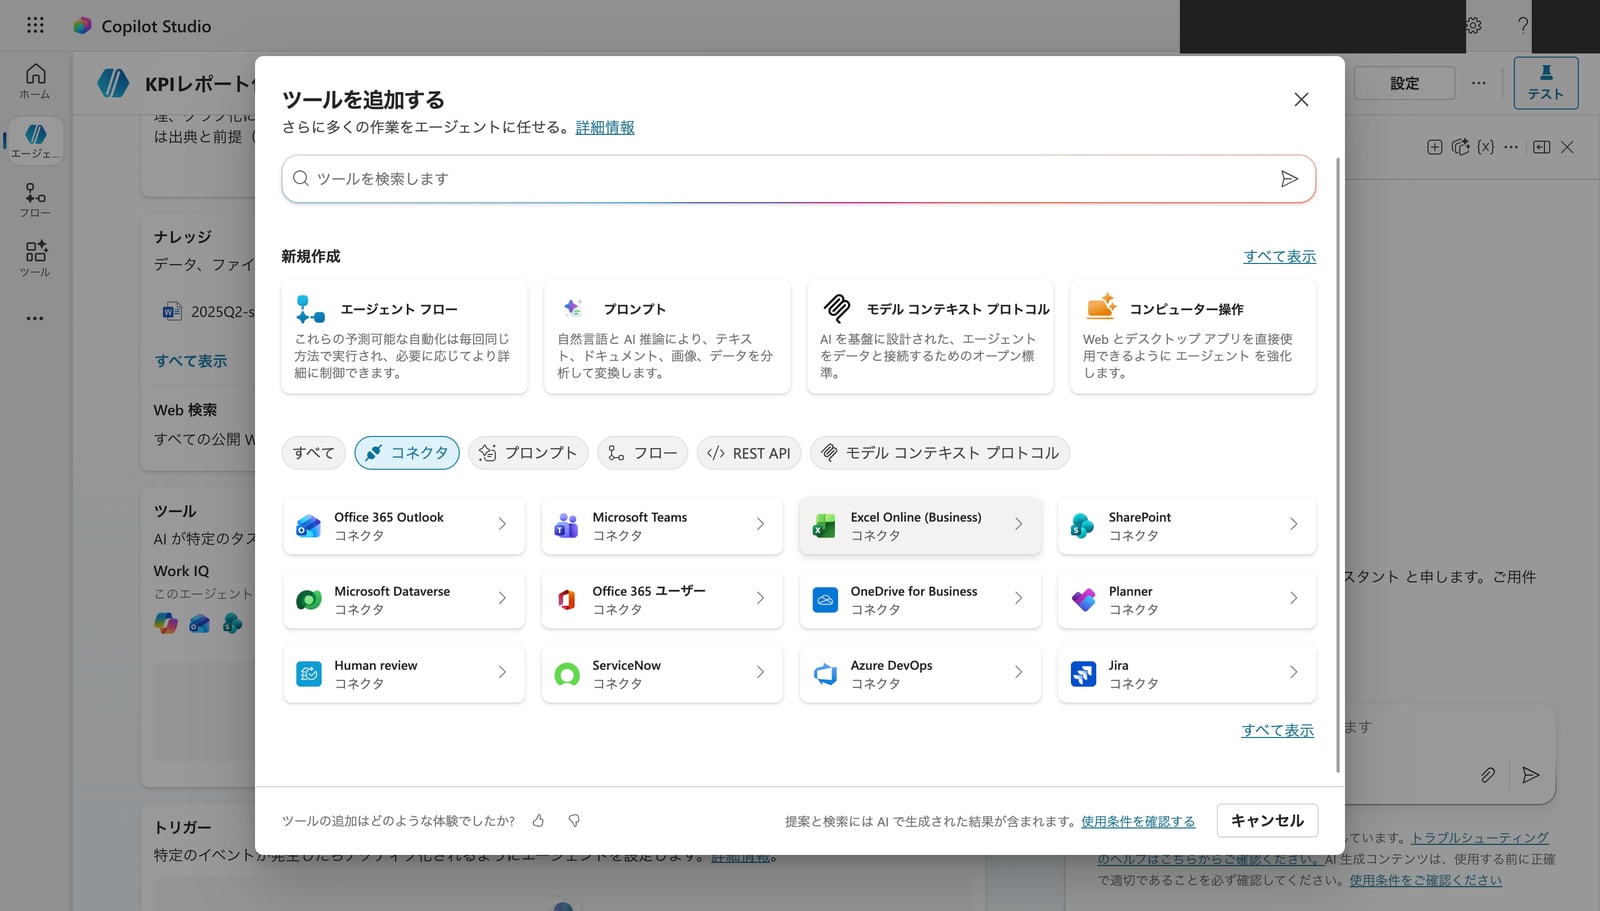
Task: Click すべて表示 next to 新規作成
Action: coord(1279,257)
